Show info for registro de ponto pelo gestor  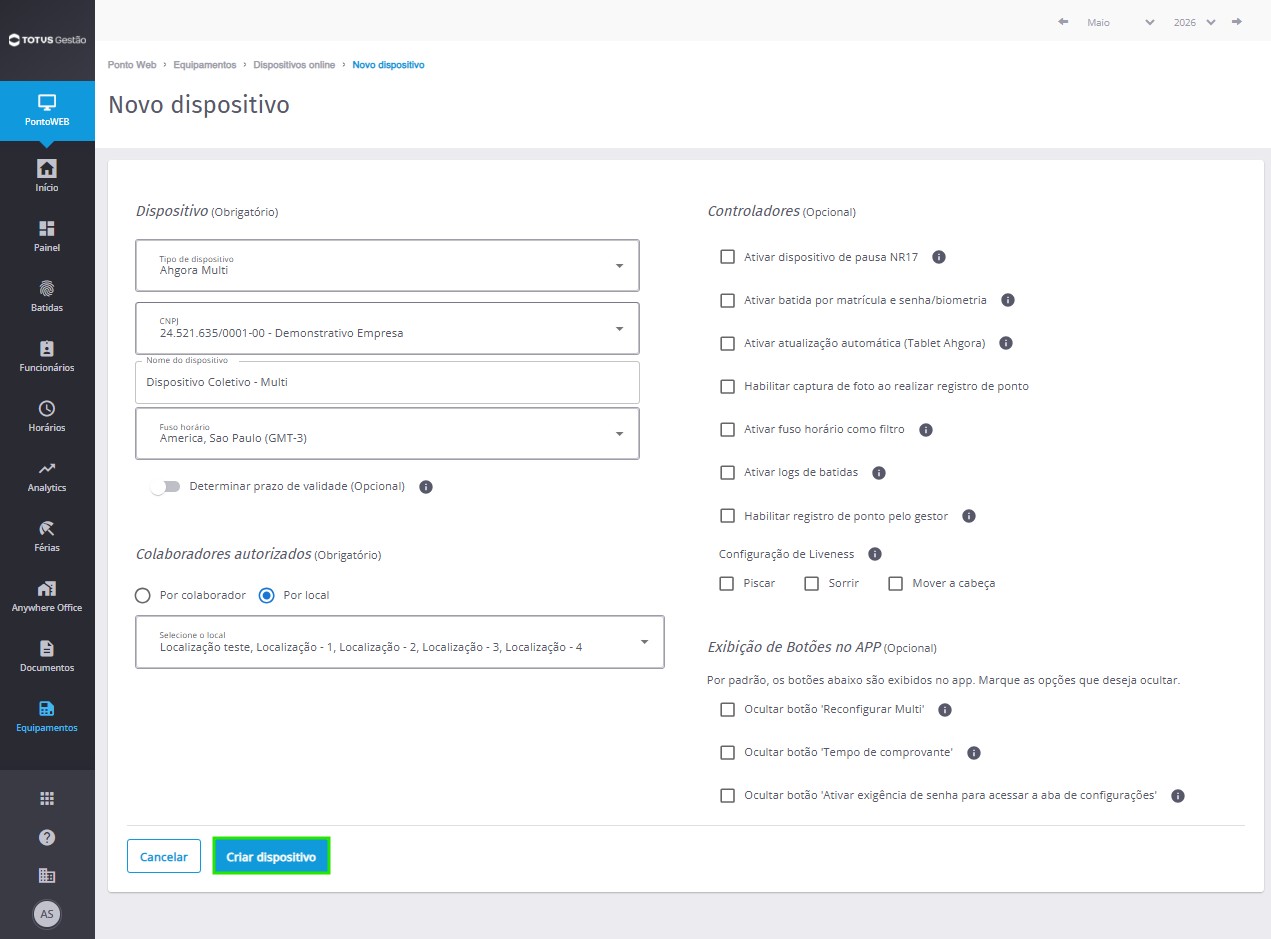pos(968,516)
